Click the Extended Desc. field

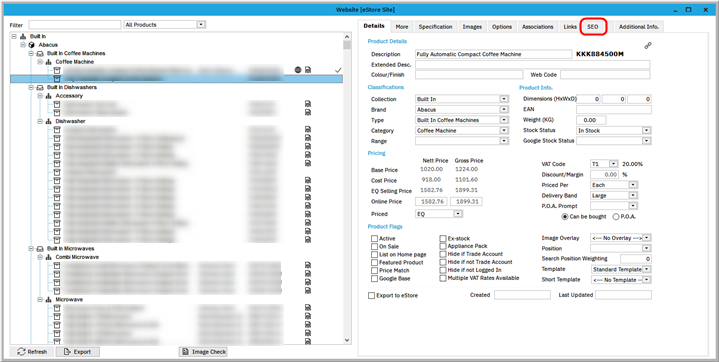point(532,65)
